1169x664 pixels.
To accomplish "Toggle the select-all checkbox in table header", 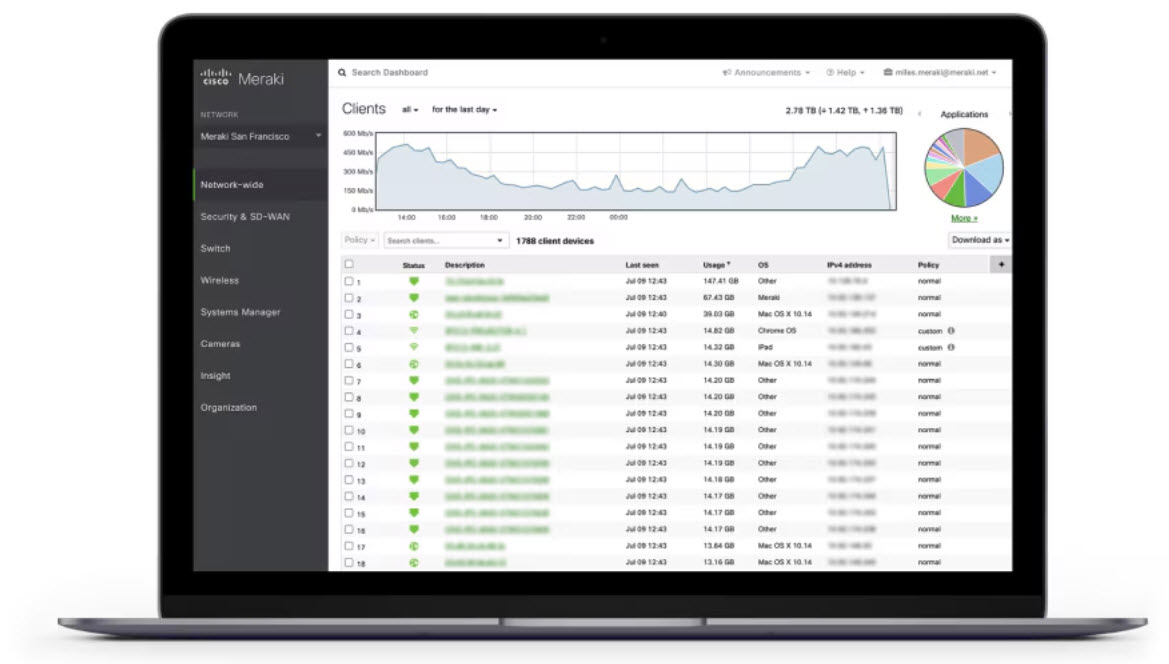I will tap(349, 265).
